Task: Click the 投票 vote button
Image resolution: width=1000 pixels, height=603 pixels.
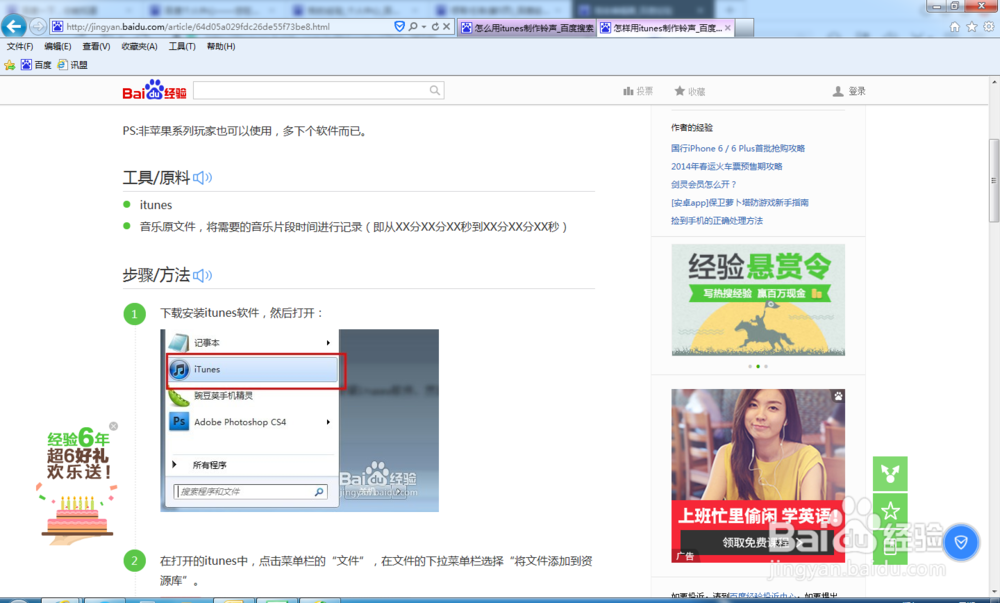Action: click(638, 91)
